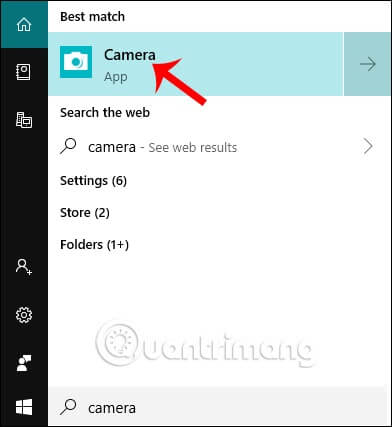Expand the Settings (6) category

pos(93,181)
